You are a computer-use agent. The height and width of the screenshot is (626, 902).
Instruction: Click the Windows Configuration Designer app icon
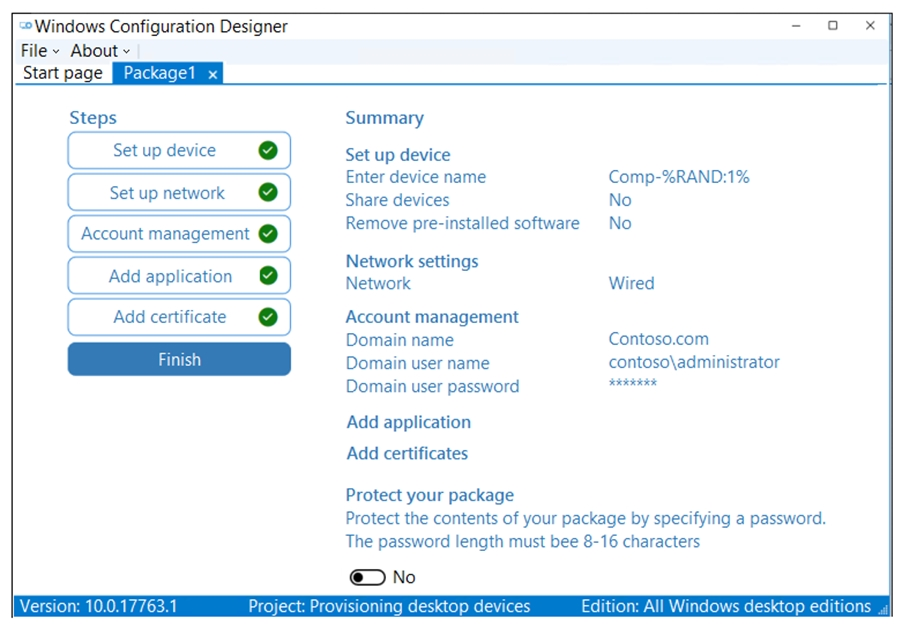click(x=26, y=26)
